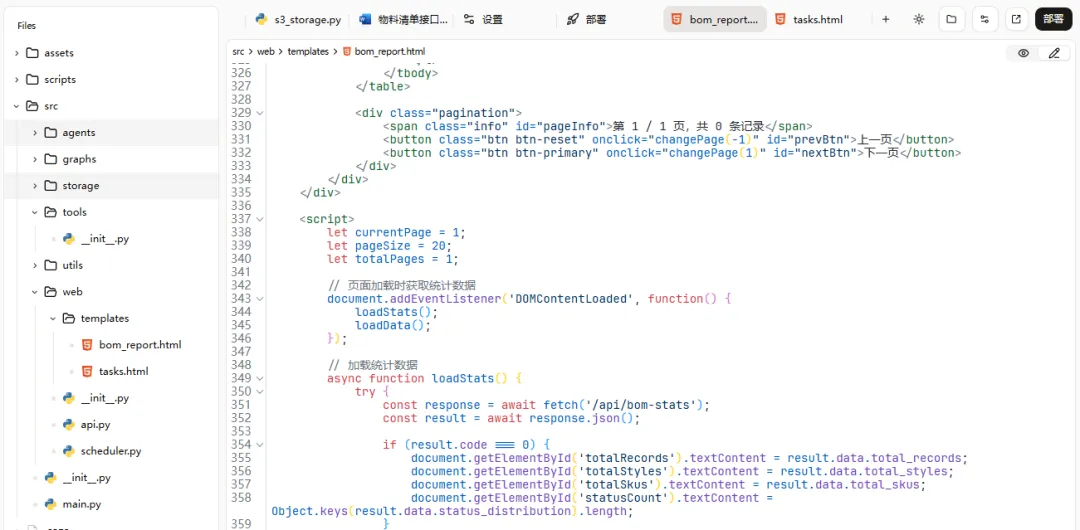Fold the DOMContentLoaded listener at line 343
This screenshot has height=530, width=1080.
[260, 298]
